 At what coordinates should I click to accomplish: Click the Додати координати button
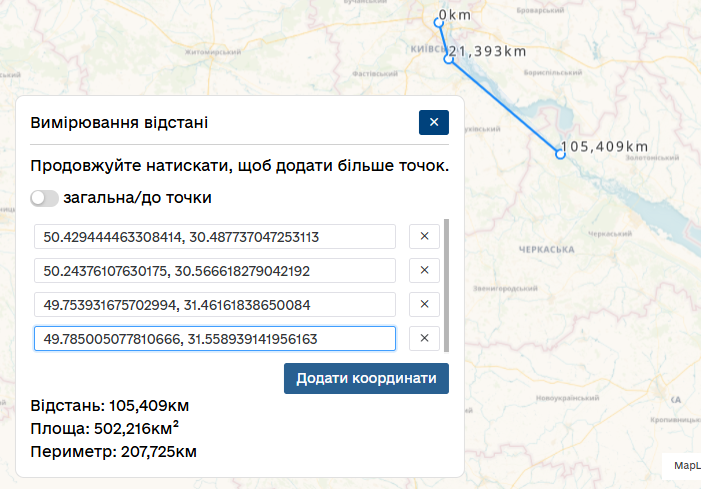(366, 379)
